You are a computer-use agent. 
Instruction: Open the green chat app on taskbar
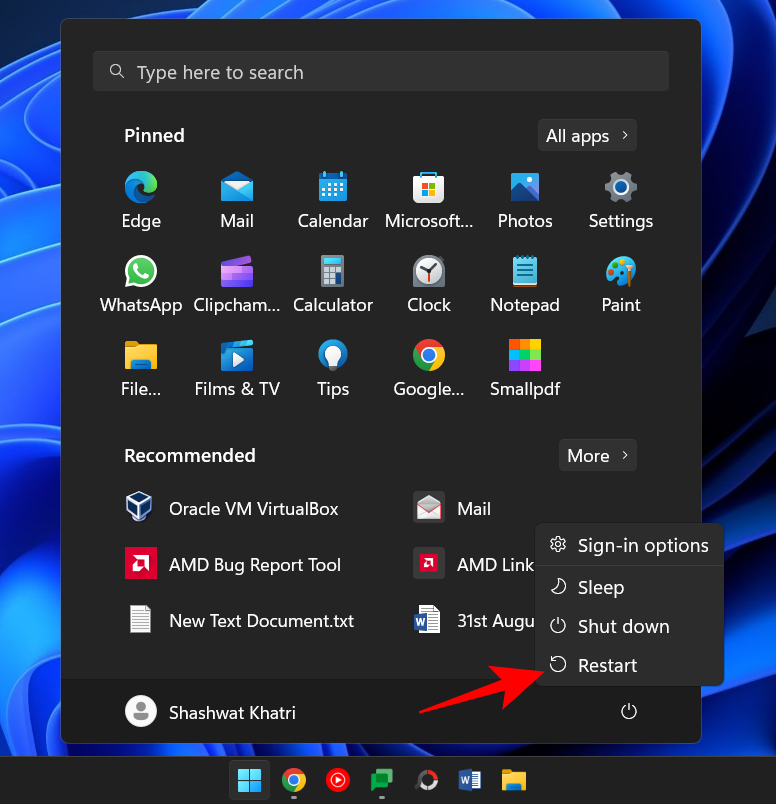click(382, 780)
